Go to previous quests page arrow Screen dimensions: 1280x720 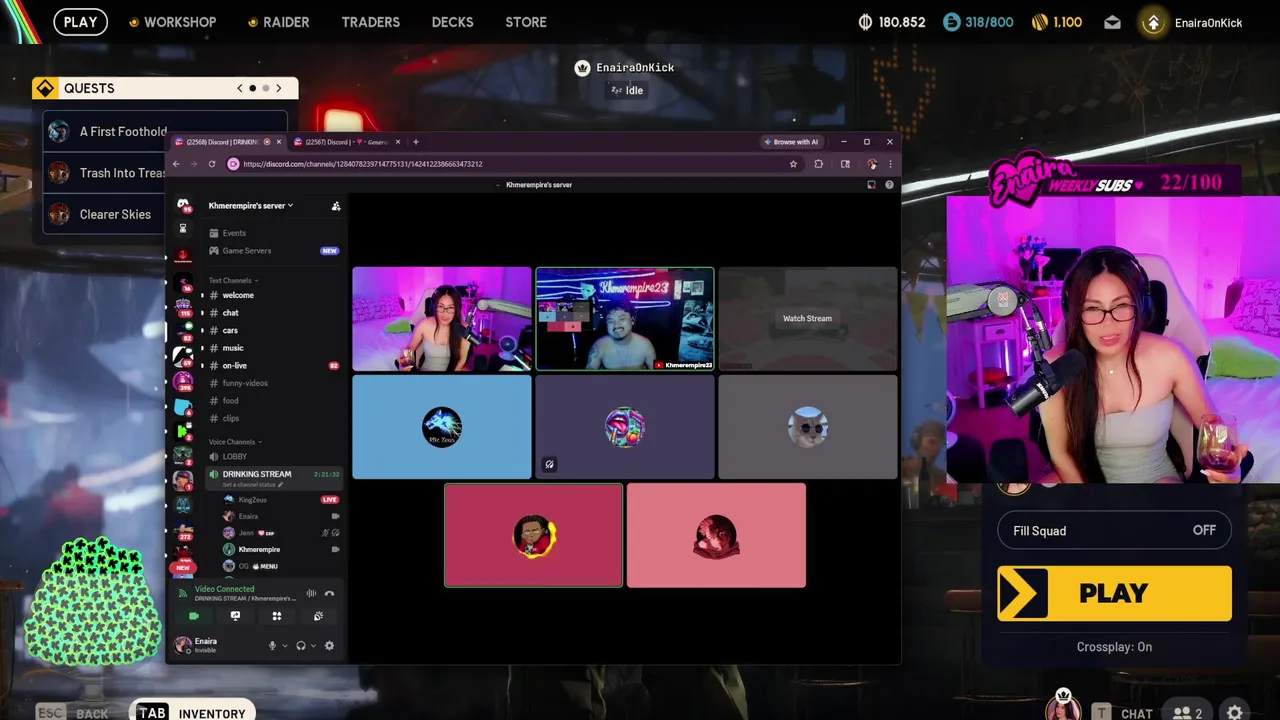click(x=239, y=88)
